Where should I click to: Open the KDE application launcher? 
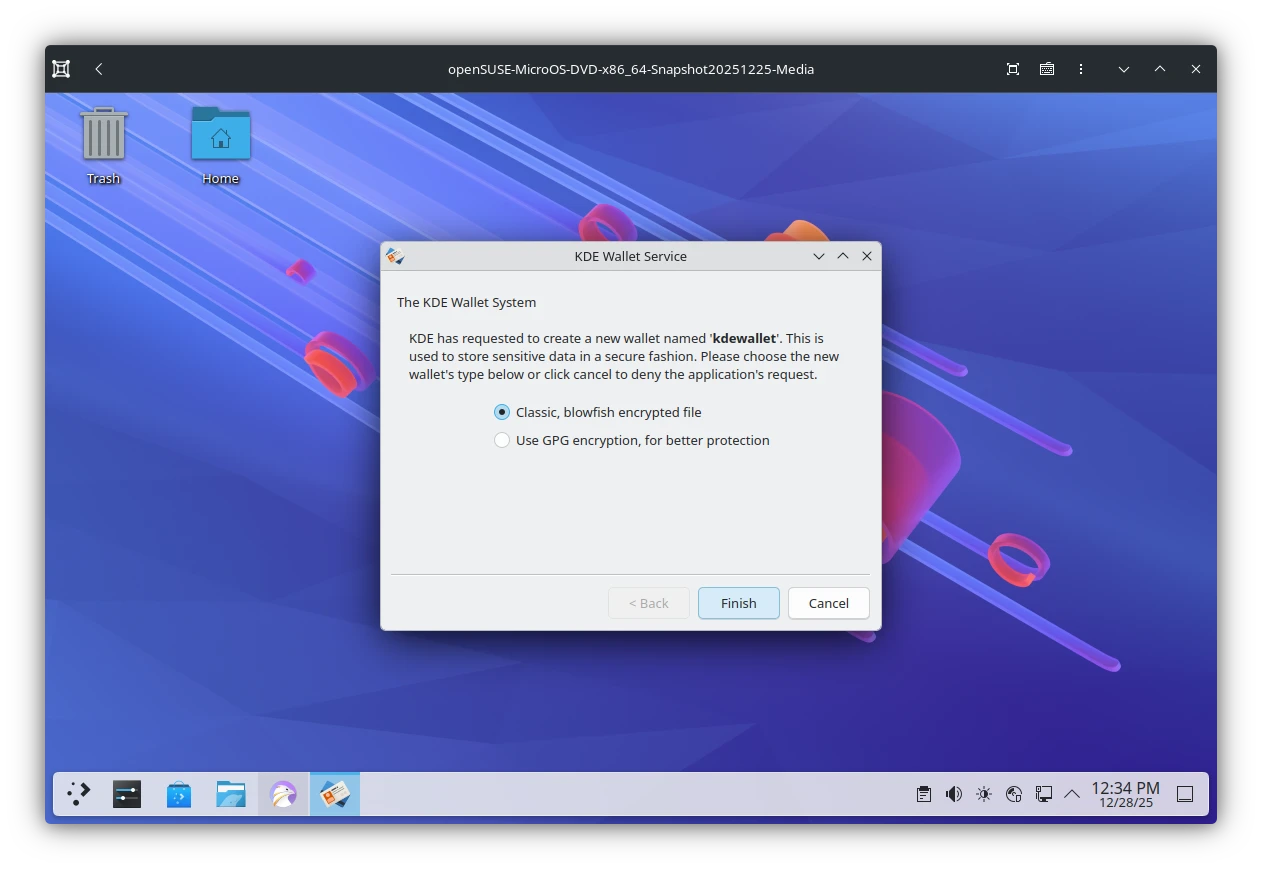[x=77, y=793]
